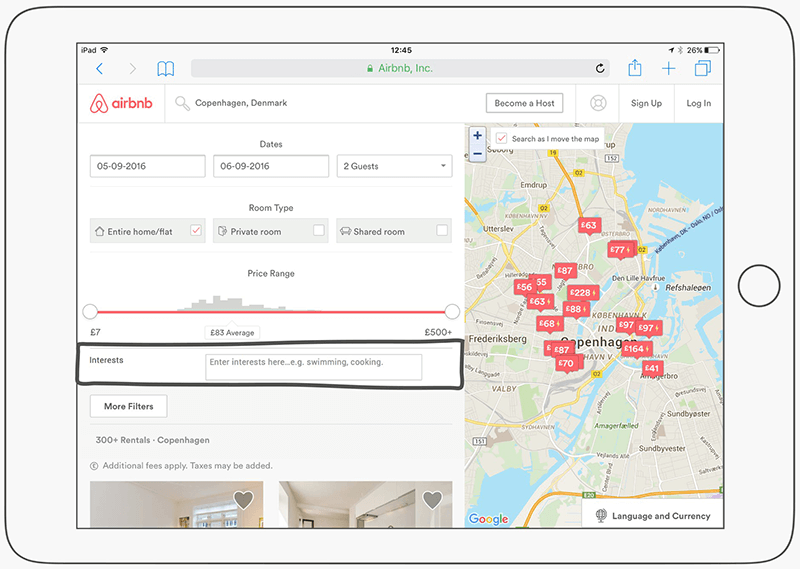Tap the Safari back arrow

click(99, 68)
